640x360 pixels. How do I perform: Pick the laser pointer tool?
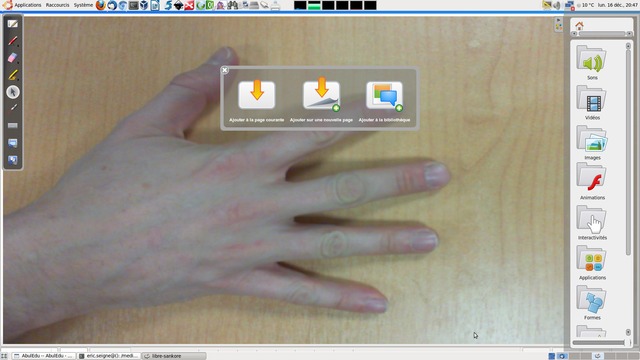pos(13,108)
